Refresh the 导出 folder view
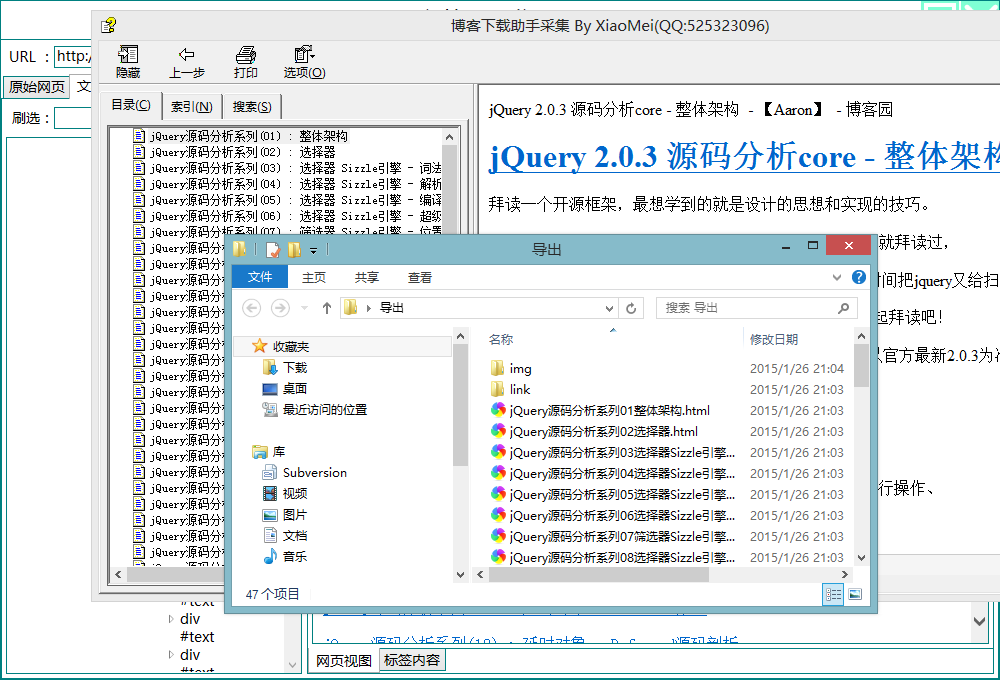 click(x=631, y=308)
